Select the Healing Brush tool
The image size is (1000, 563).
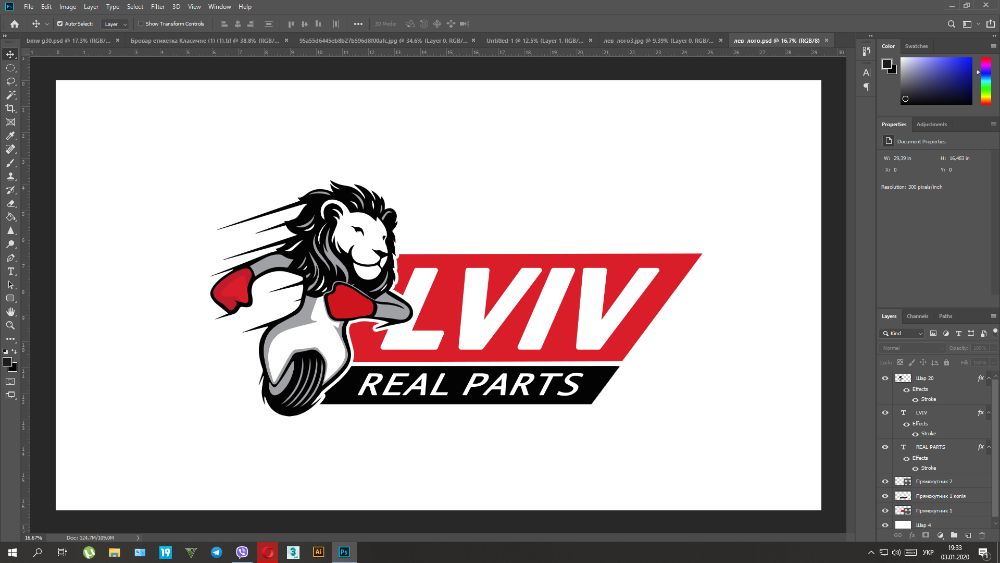point(10,149)
